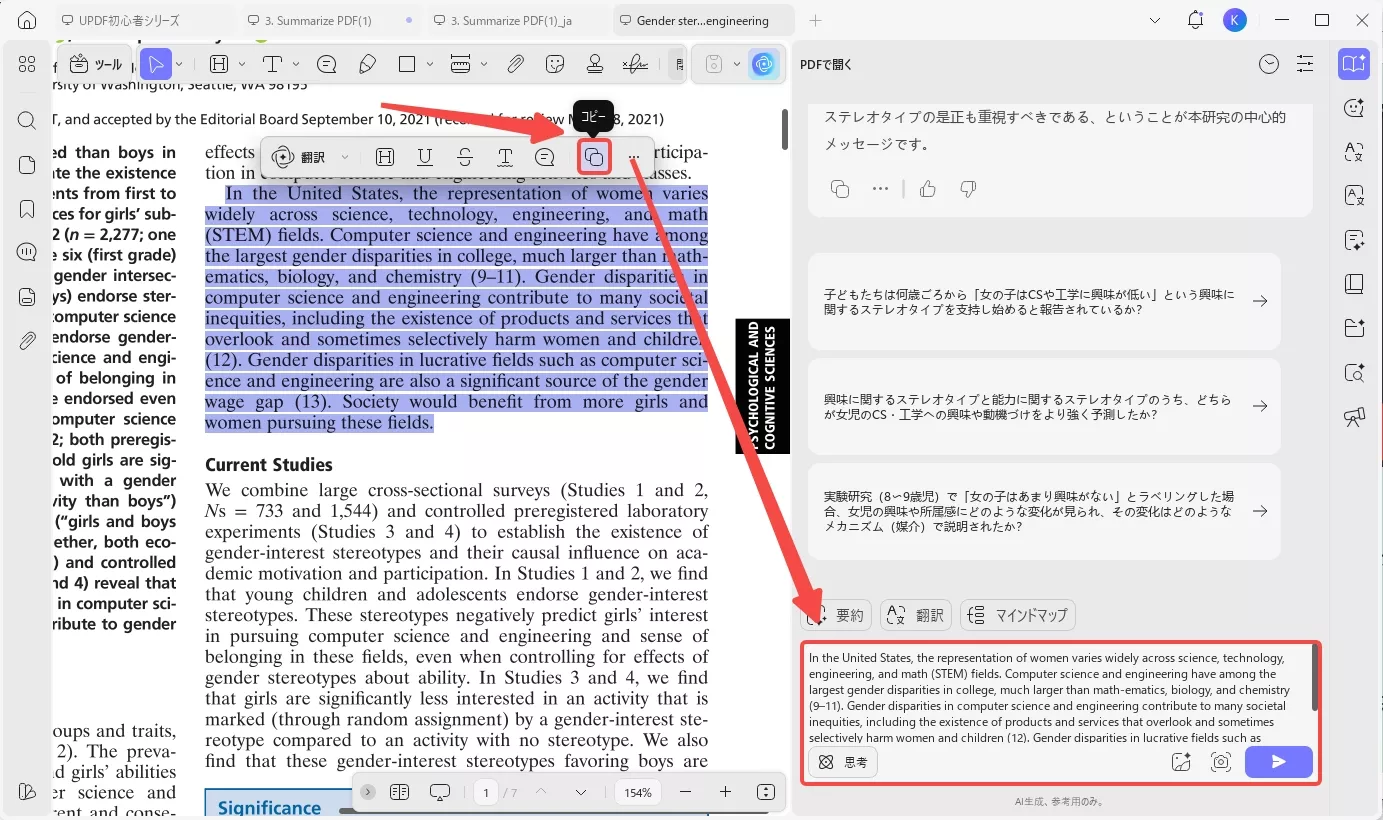Viewport: 1383px width, 820px height.
Task: Open the notifications bell
Action: [1195, 20]
